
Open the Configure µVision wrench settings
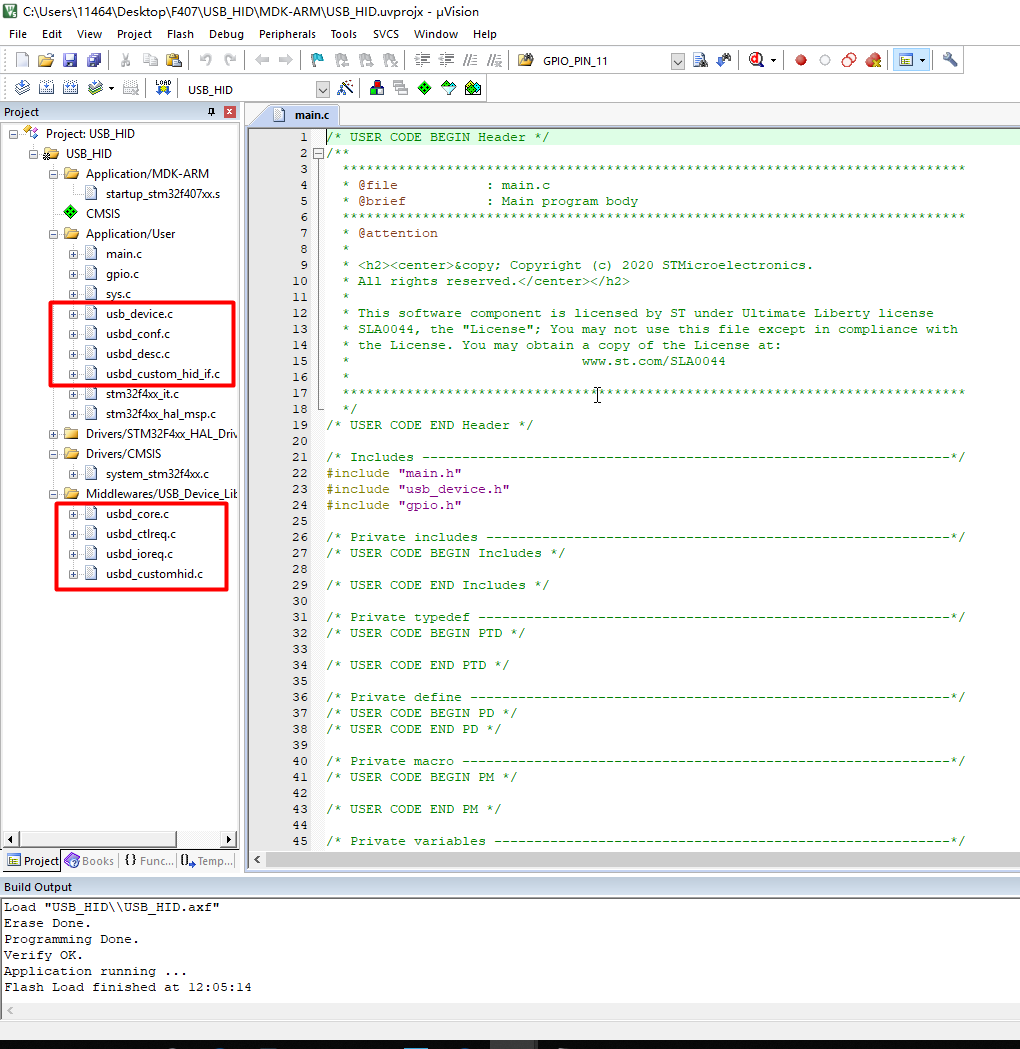coord(948,60)
